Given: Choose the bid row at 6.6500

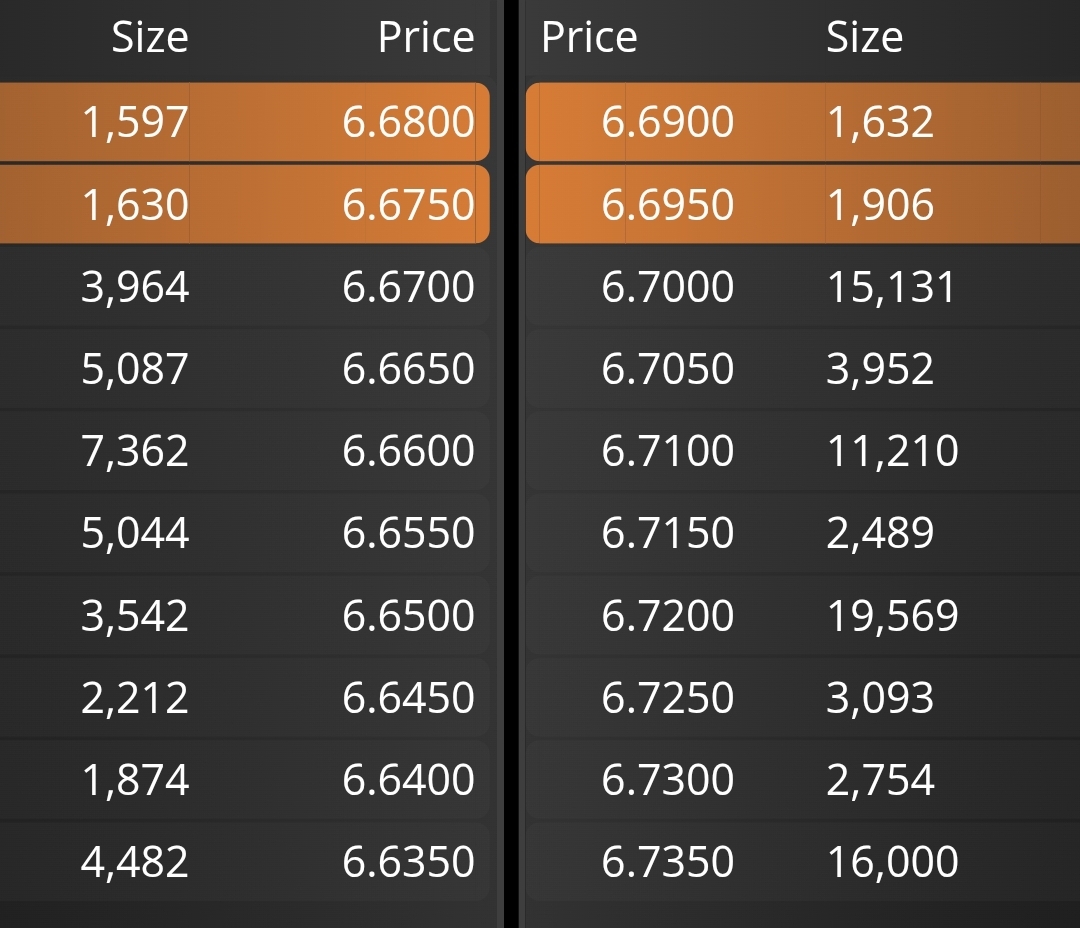Looking at the screenshot, I should pos(245,615).
